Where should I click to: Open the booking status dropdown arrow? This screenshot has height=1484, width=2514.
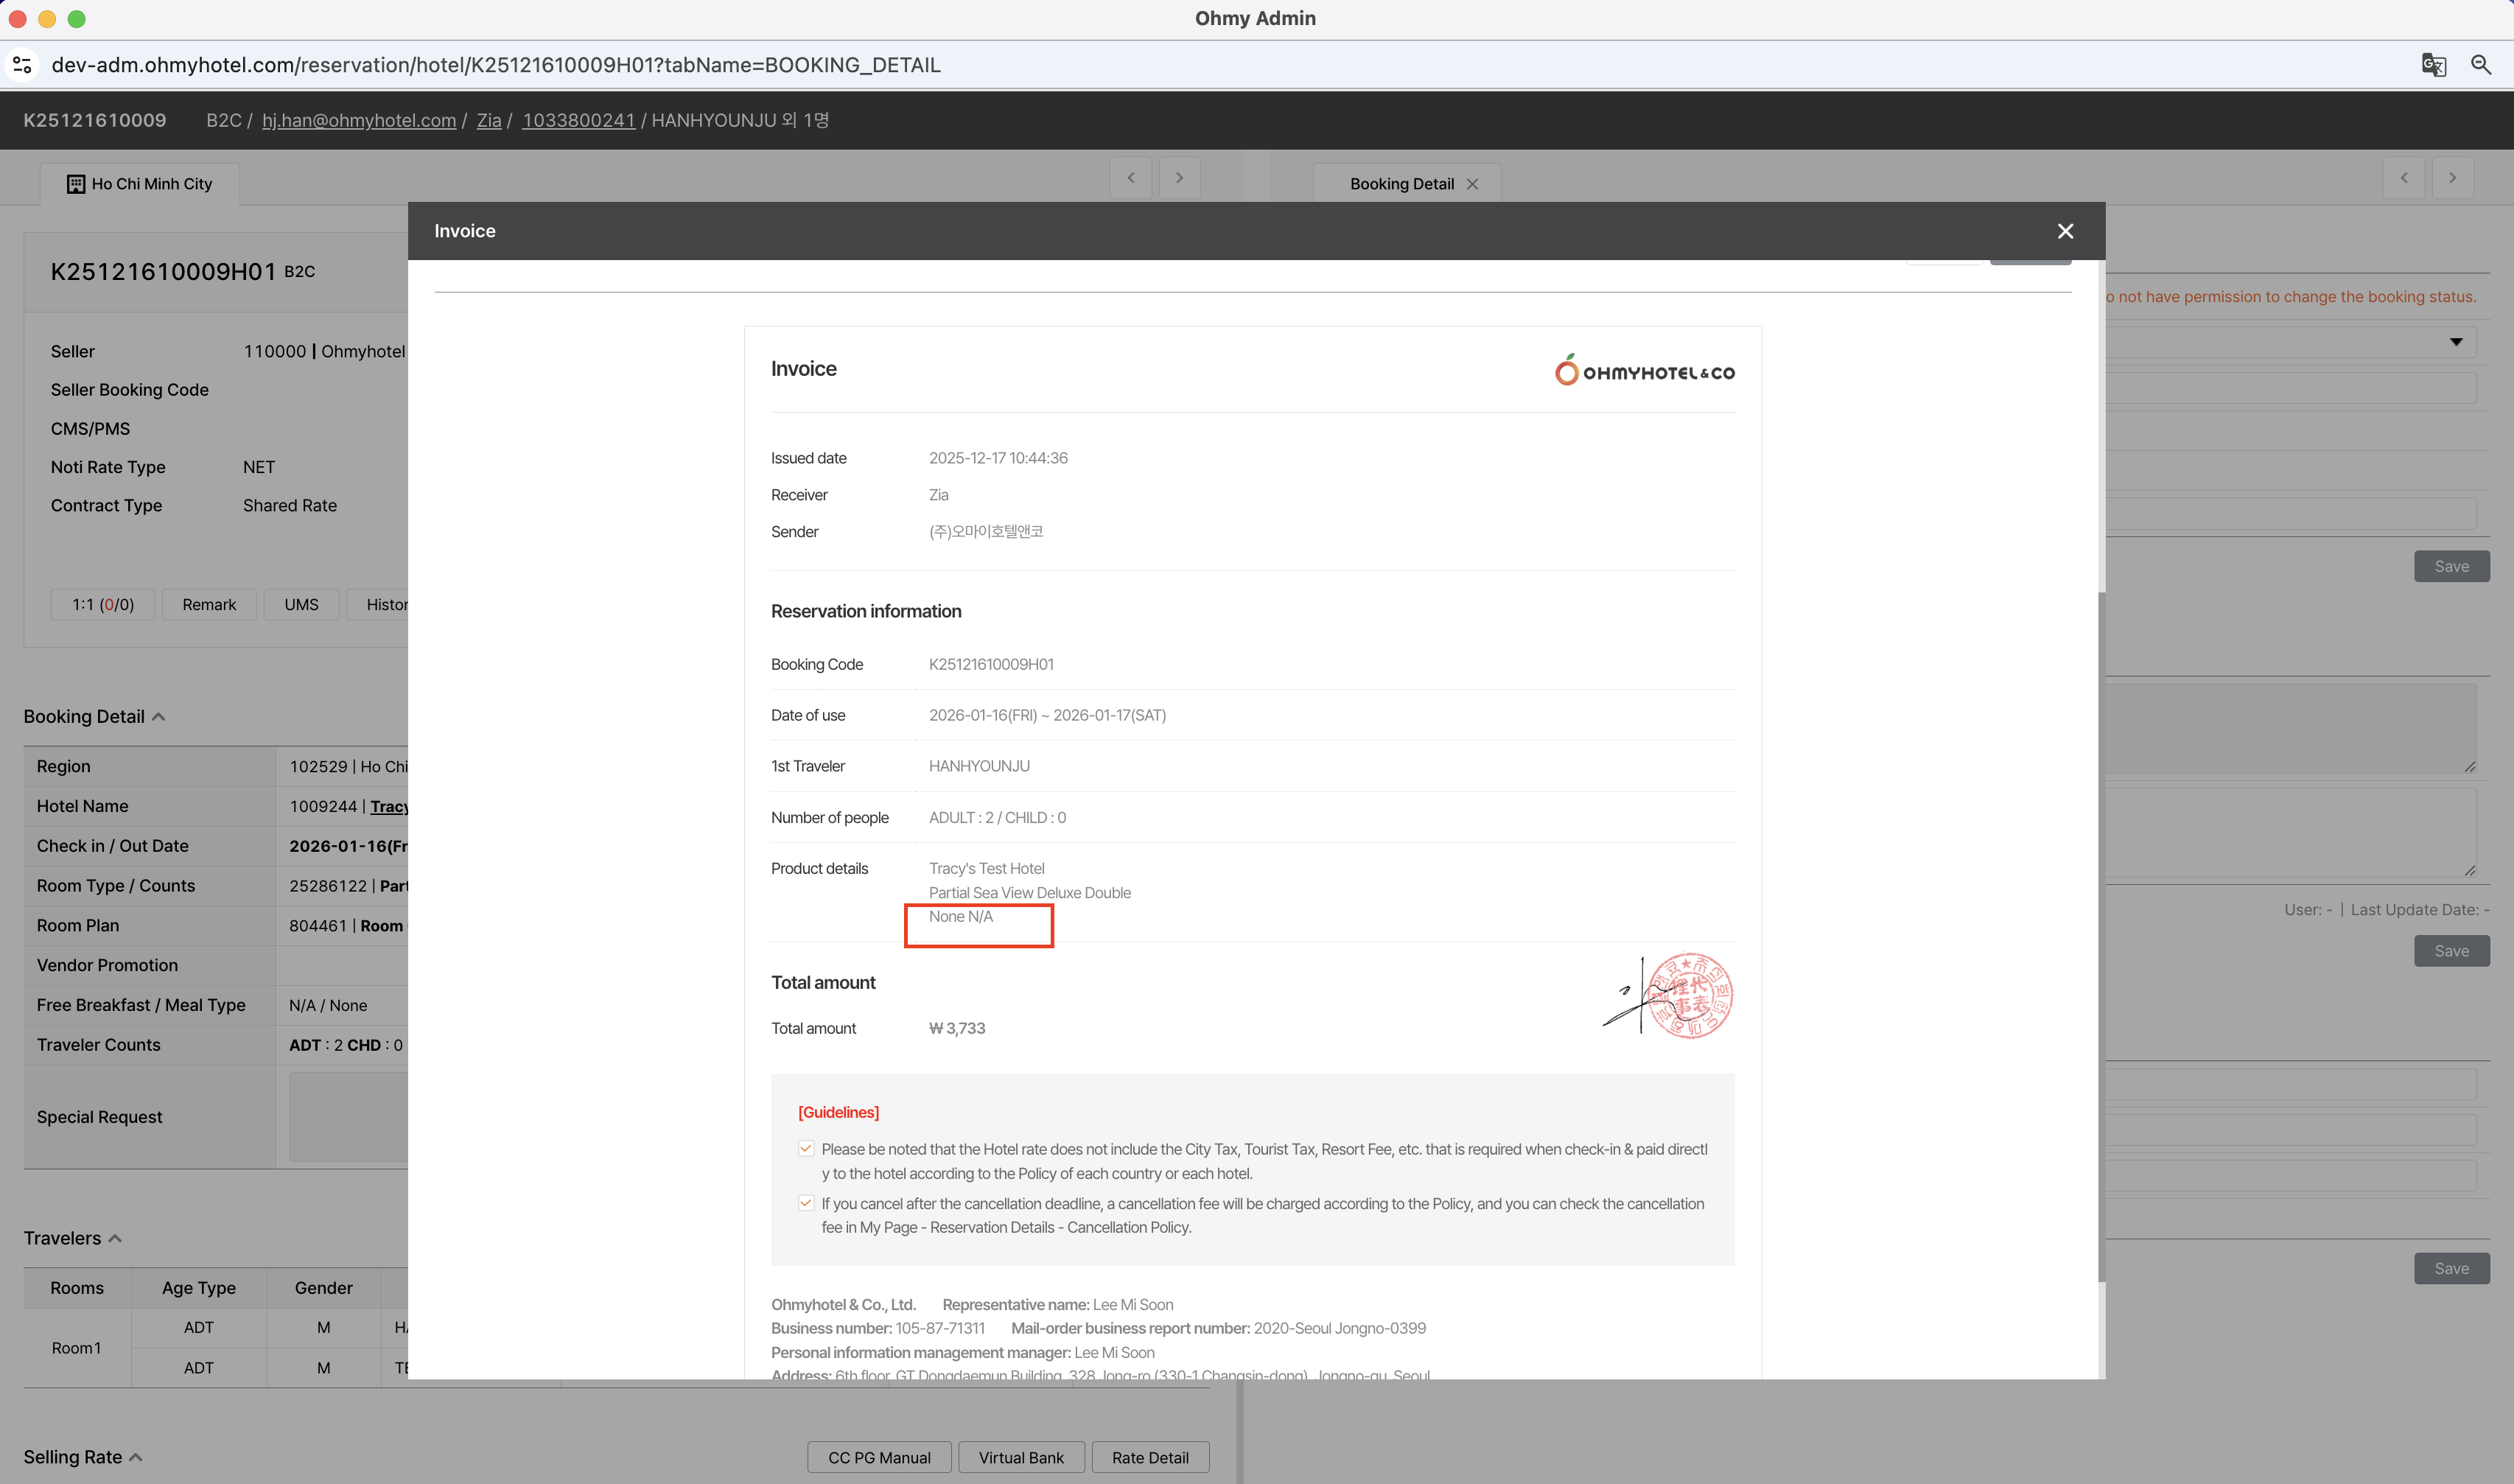(x=2456, y=342)
